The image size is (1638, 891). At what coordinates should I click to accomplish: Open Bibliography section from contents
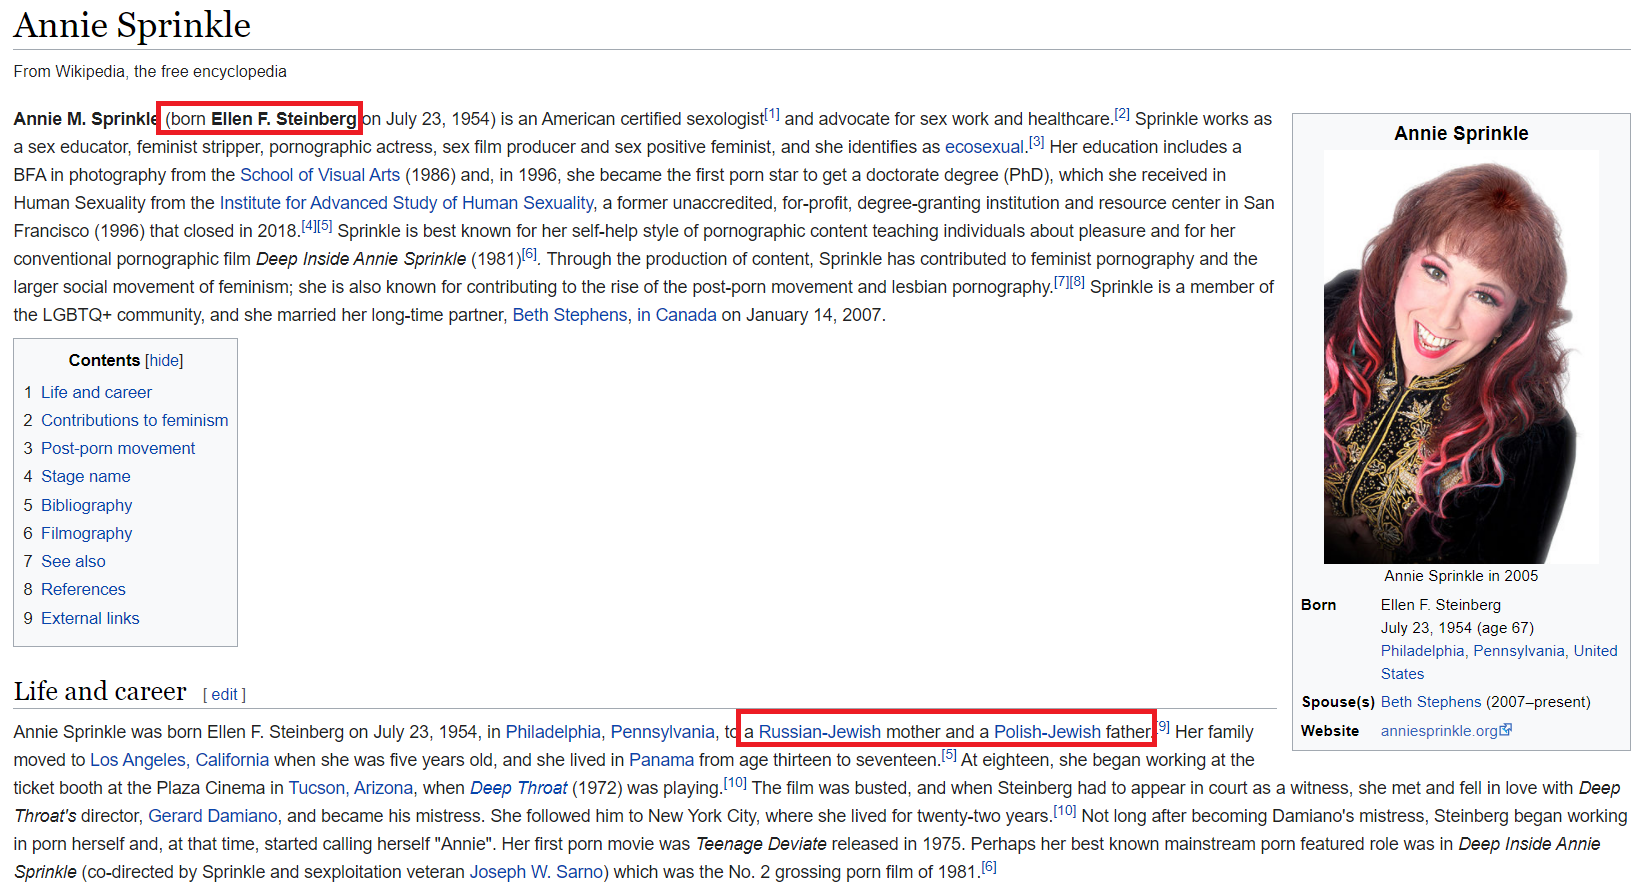(86, 505)
